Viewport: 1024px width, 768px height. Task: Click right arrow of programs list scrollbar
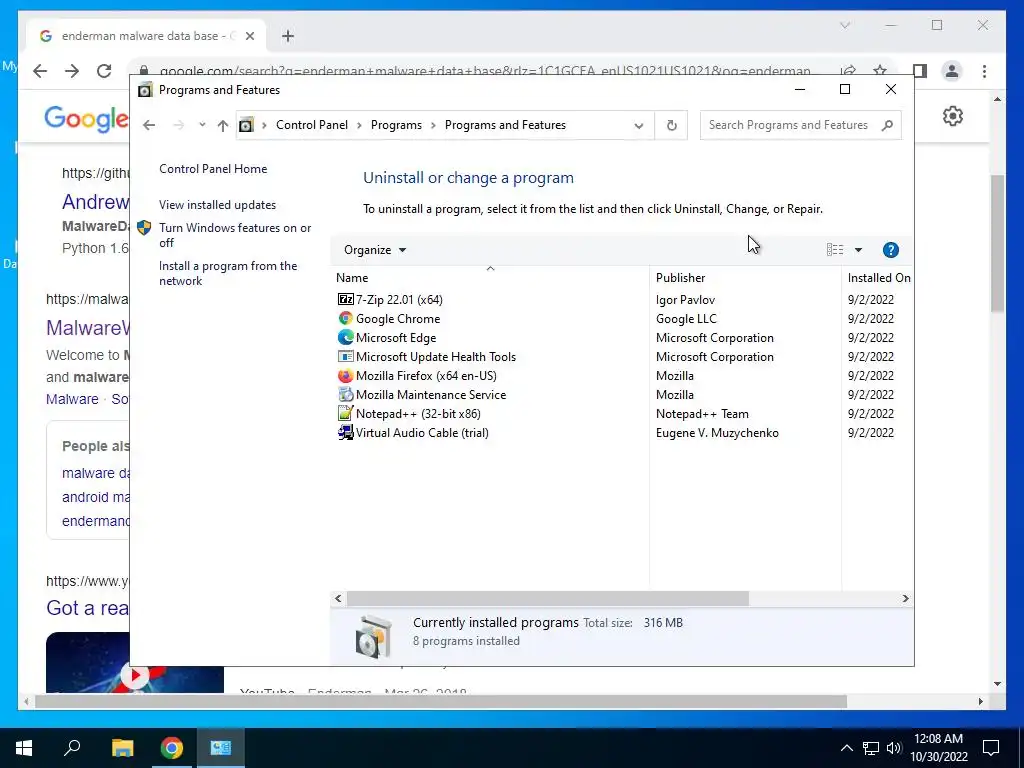[905, 598]
